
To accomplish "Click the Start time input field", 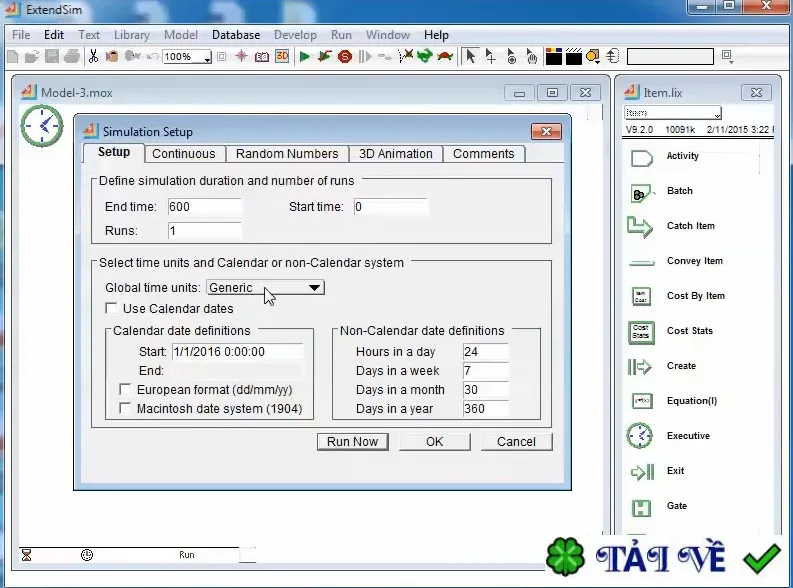I will pyautogui.click(x=390, y=207).
